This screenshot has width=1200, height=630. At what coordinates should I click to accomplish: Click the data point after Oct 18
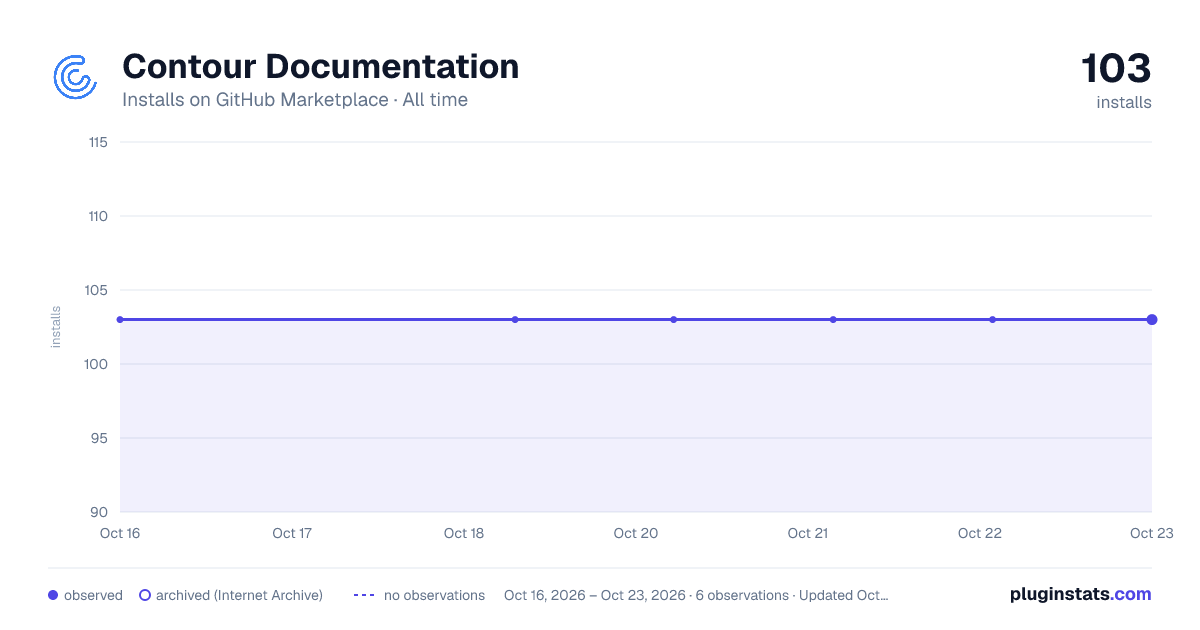click(515, 320)
